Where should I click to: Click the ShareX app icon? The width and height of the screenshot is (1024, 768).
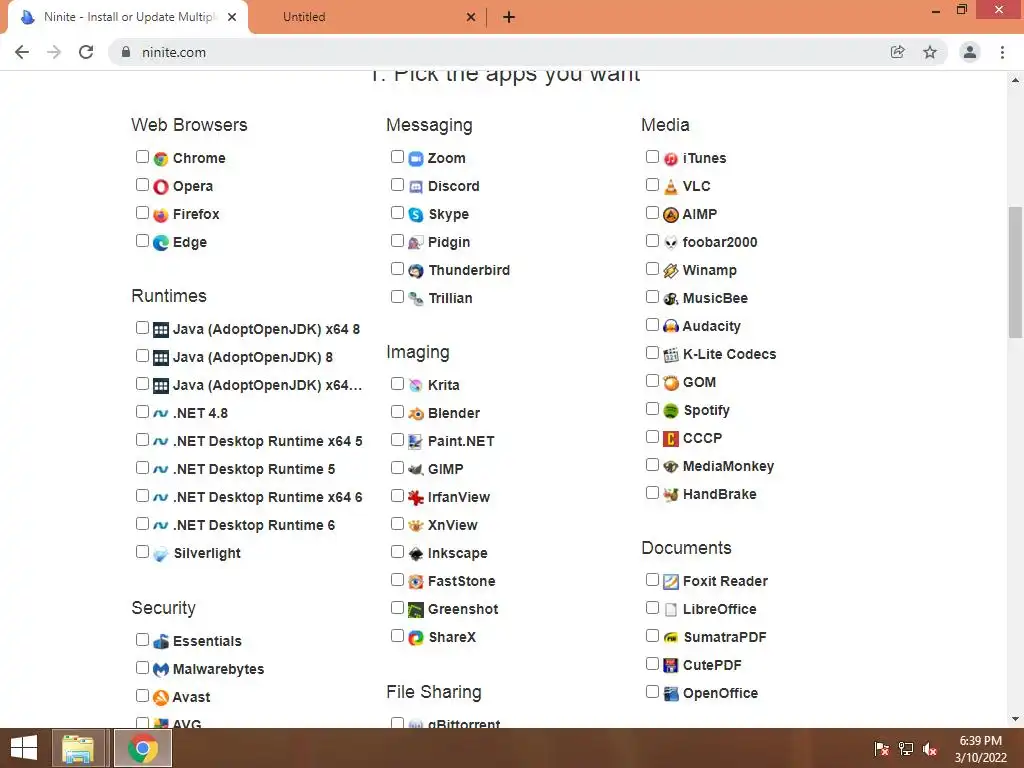416,638
